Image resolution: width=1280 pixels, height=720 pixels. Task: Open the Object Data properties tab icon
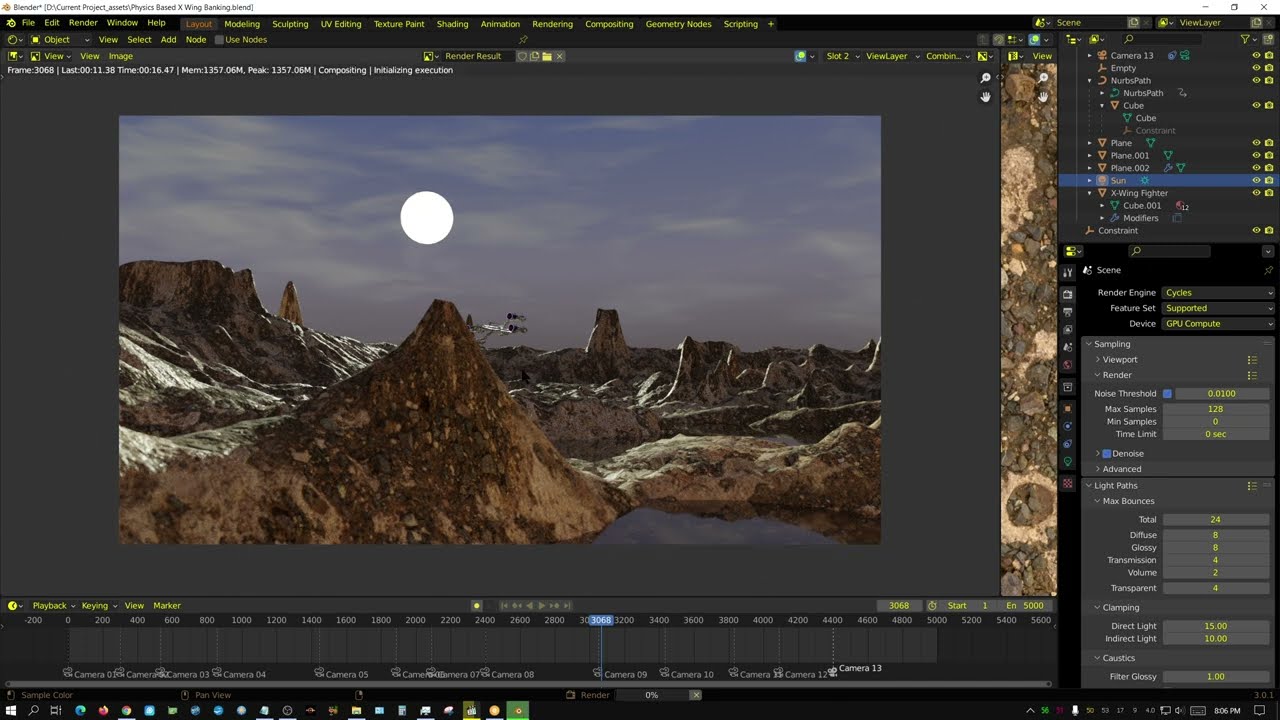[x=1068, y=461]
